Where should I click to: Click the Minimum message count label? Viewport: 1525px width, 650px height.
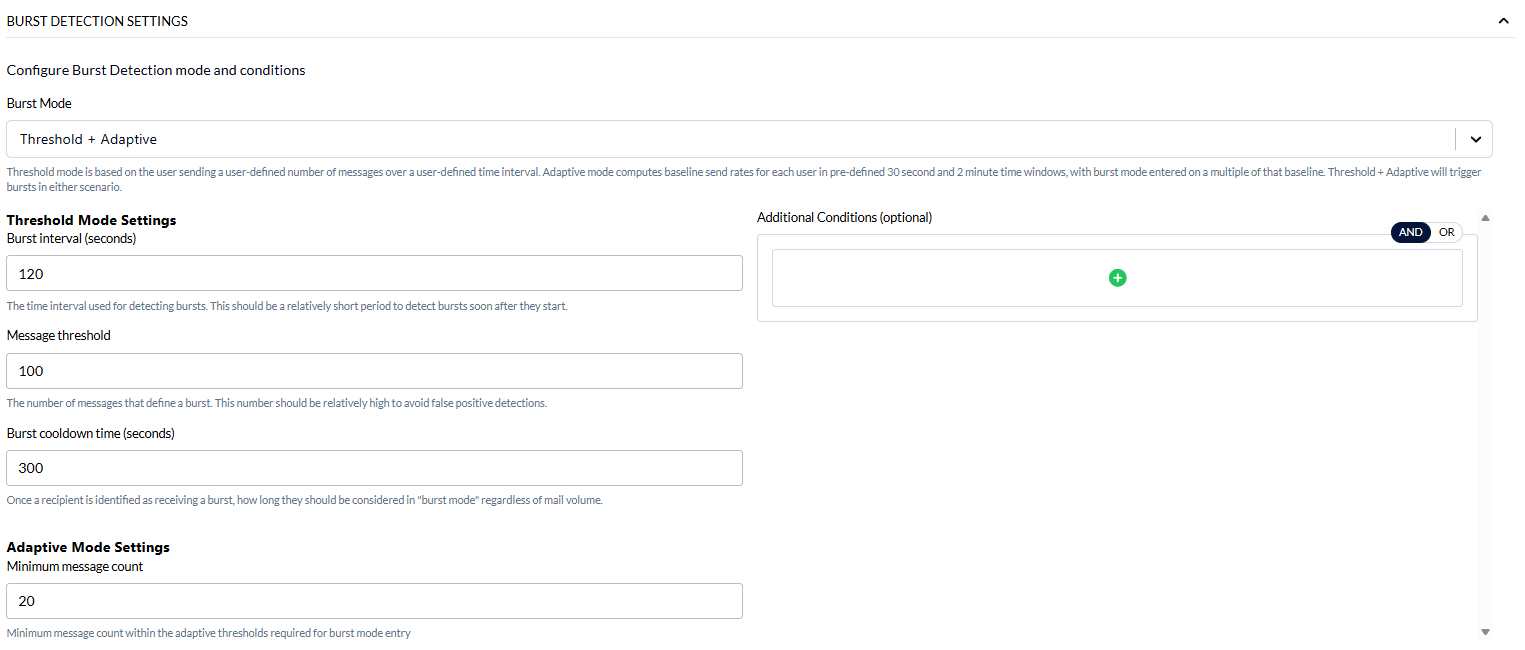75,567
